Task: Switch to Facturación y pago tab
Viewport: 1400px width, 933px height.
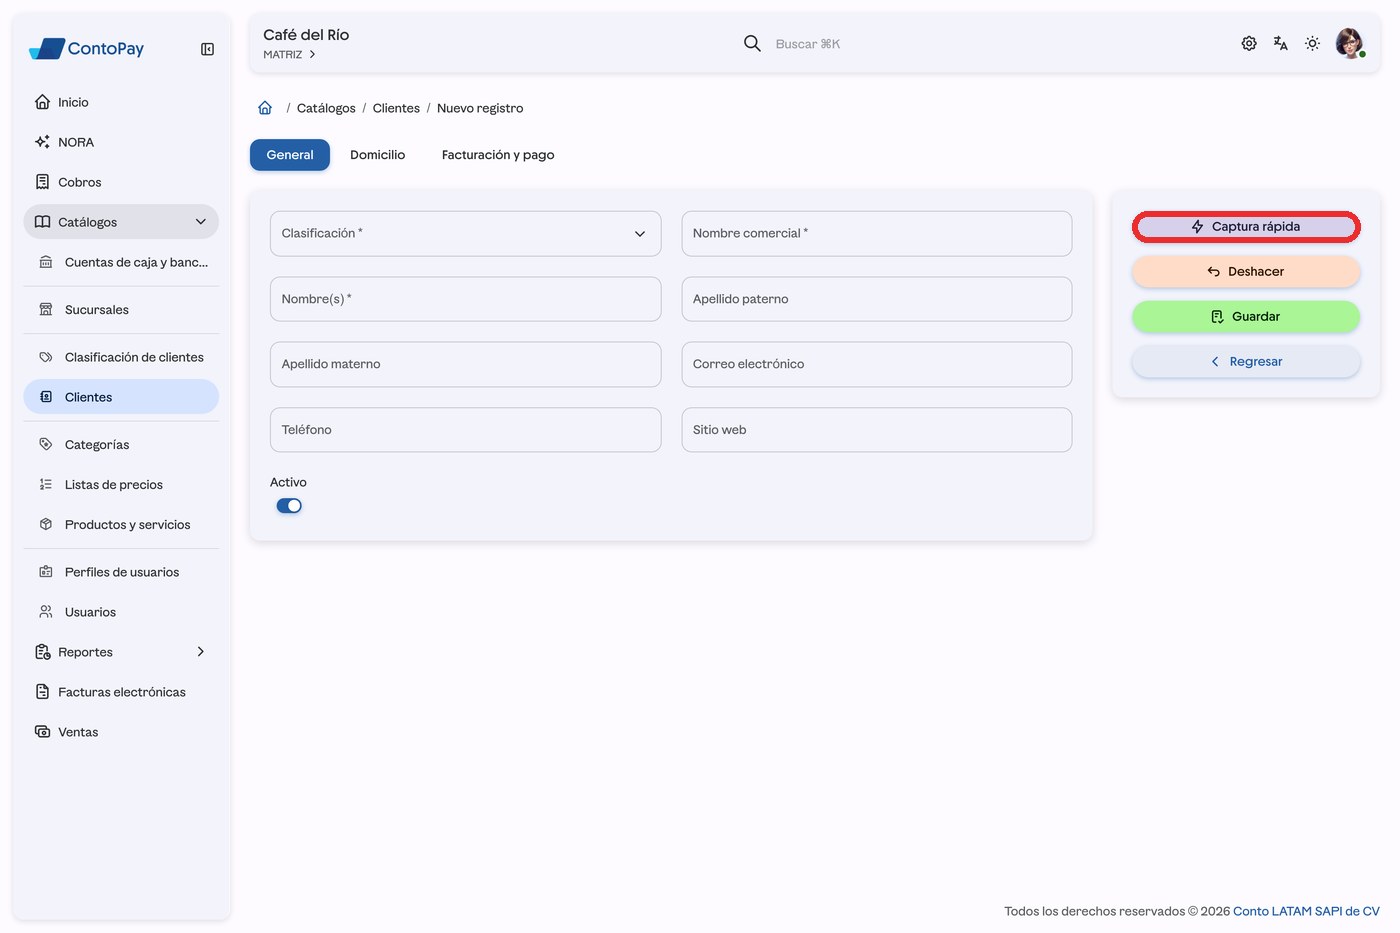Action: coord(498,155)
